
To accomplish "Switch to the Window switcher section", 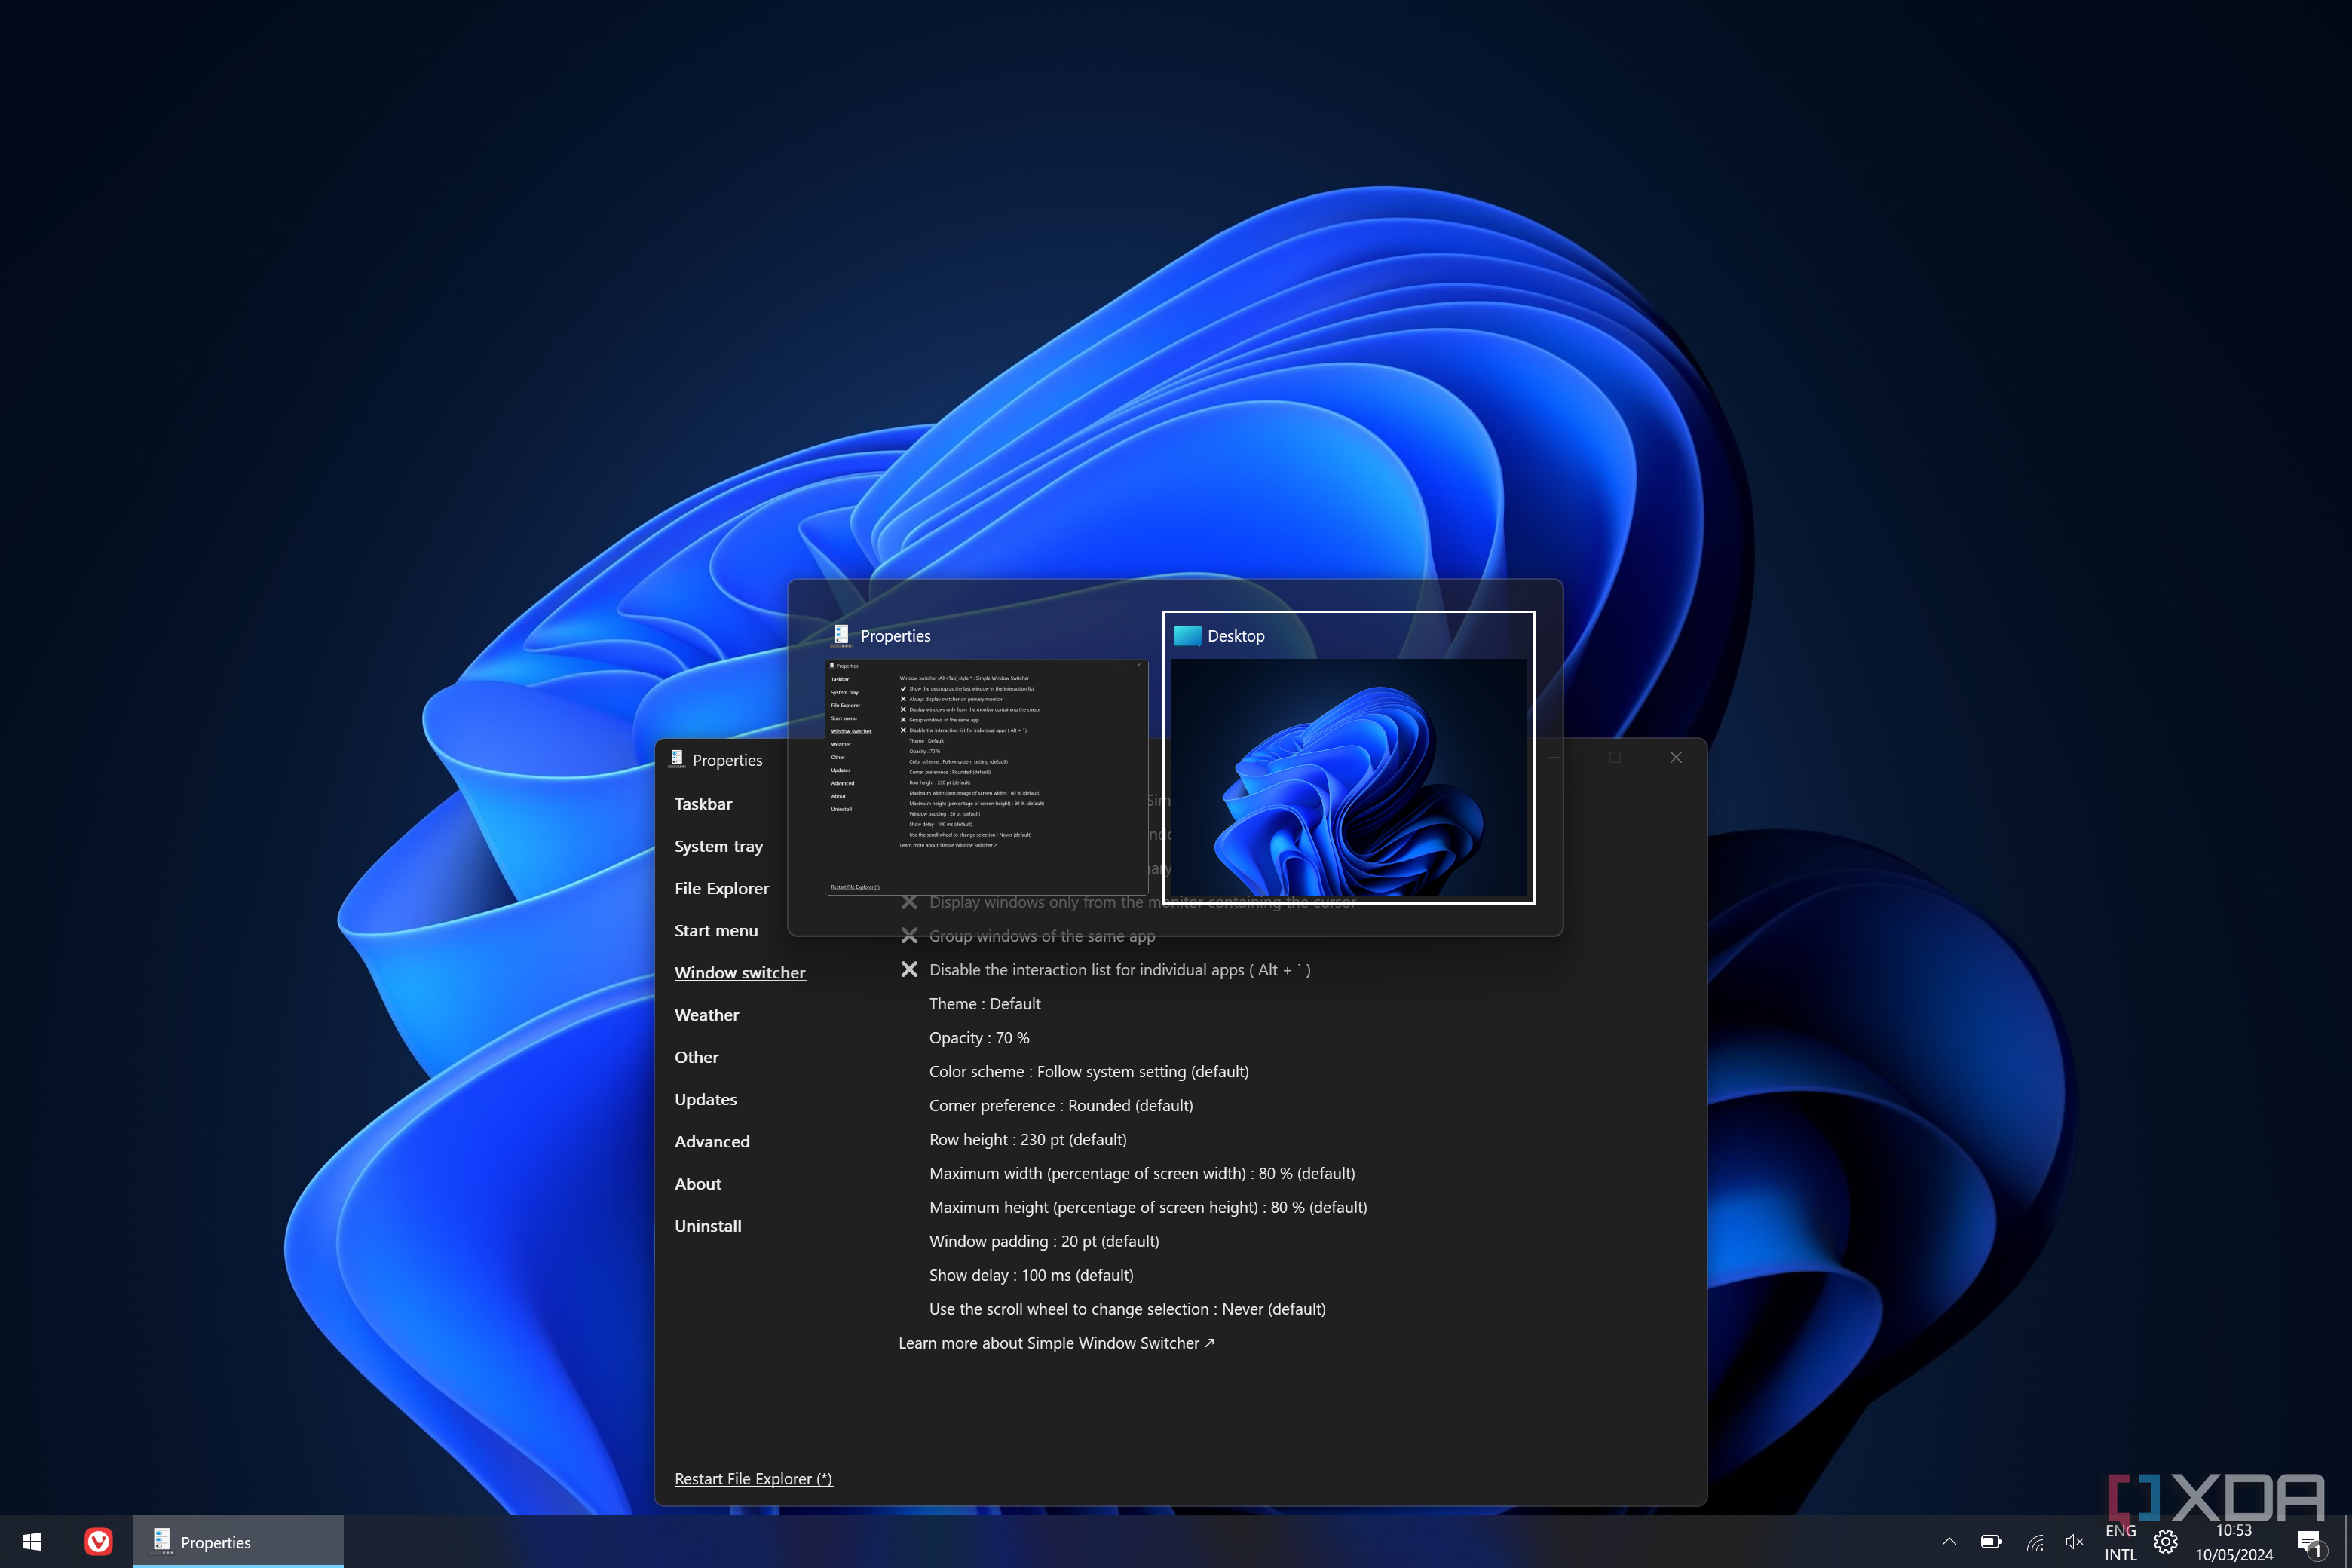I will [740, 972].
